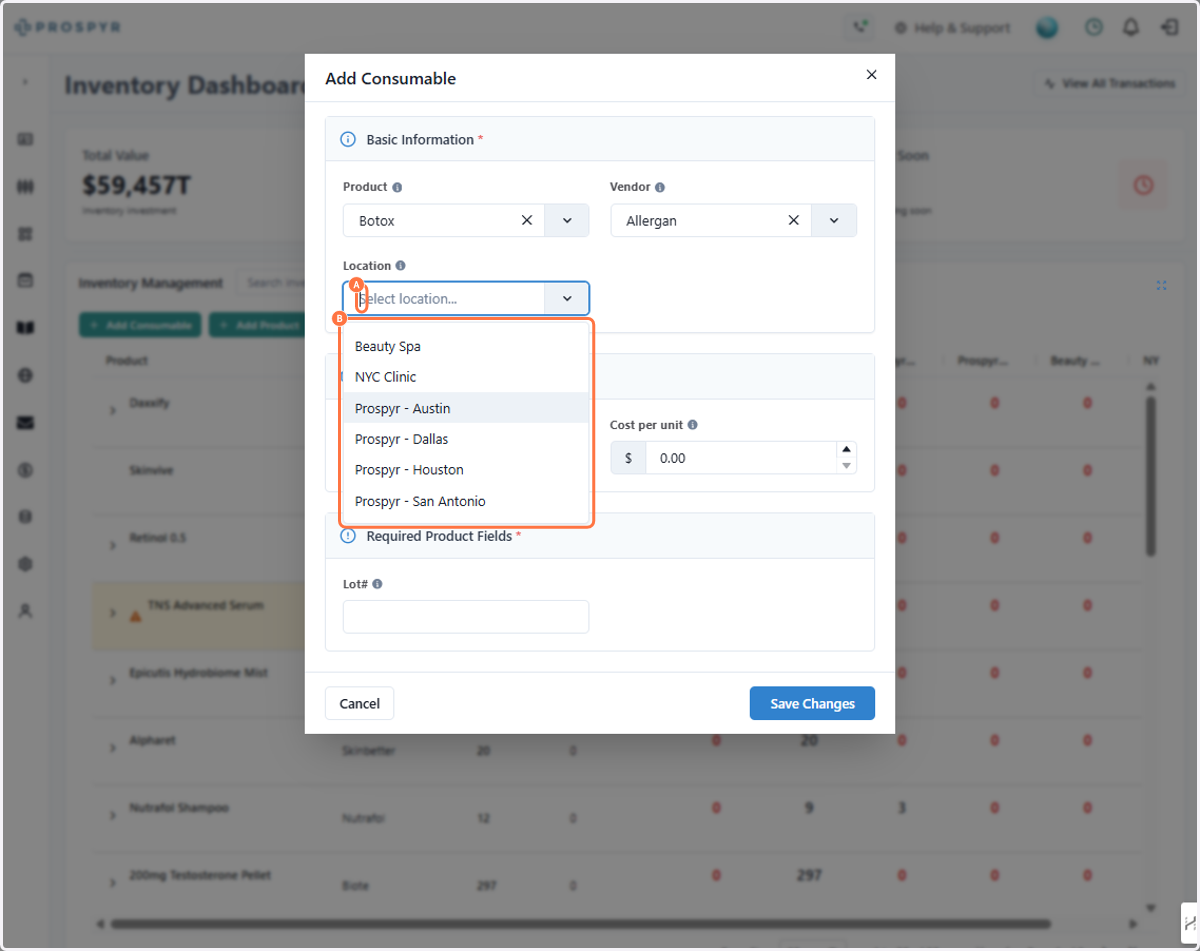This screenshot has width=1200, height=951.
Task: Click the Add Product button behind the dialog
Action: pos(256,326)
